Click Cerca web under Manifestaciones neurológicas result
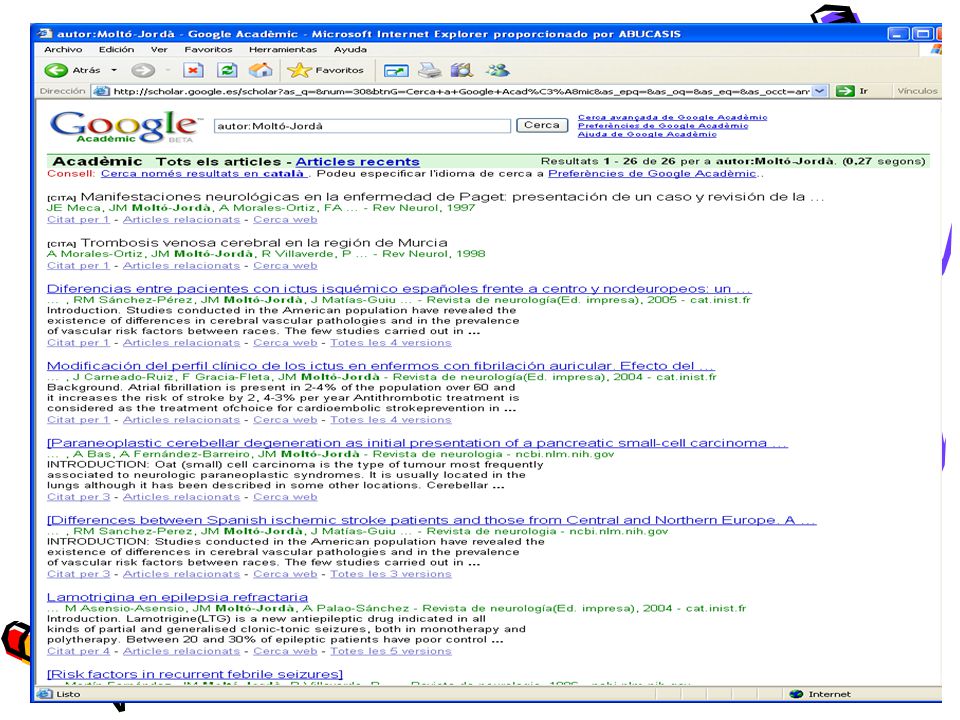This screenshot has width=960, height=720. [x=285, y=219]
